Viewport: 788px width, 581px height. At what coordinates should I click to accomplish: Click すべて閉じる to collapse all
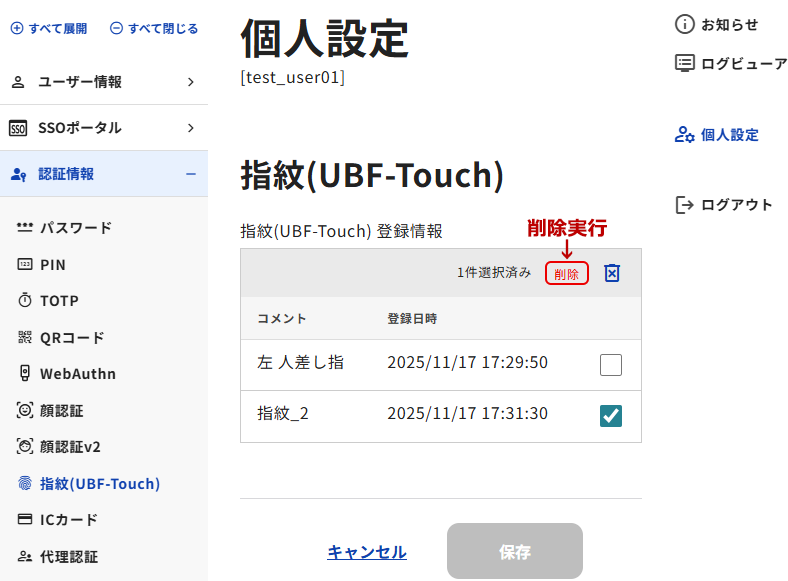click(154, 28)
